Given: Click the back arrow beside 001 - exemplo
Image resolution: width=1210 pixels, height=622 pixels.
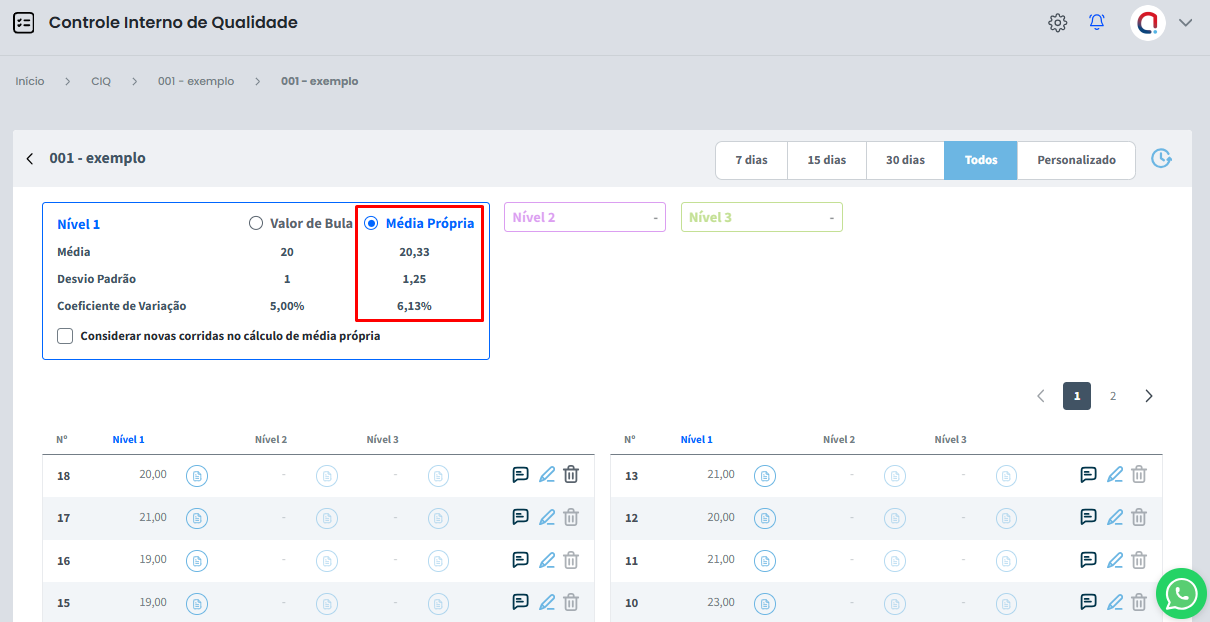Looking at the screenshot, I should click(30, 159).
